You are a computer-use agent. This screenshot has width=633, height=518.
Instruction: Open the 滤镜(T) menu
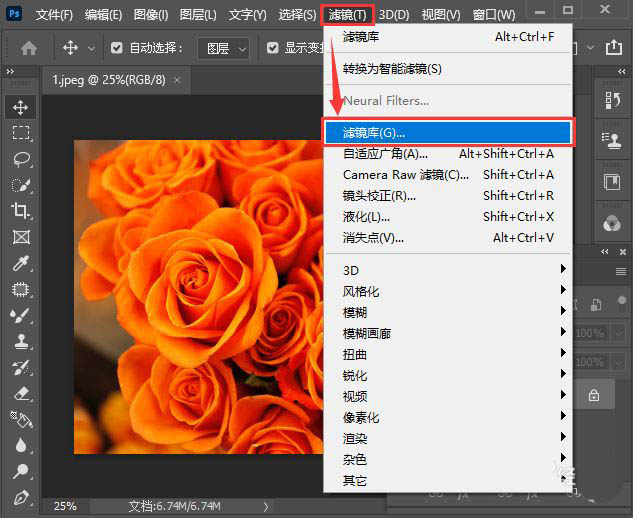pyautogui.click(x=347, y=15)
